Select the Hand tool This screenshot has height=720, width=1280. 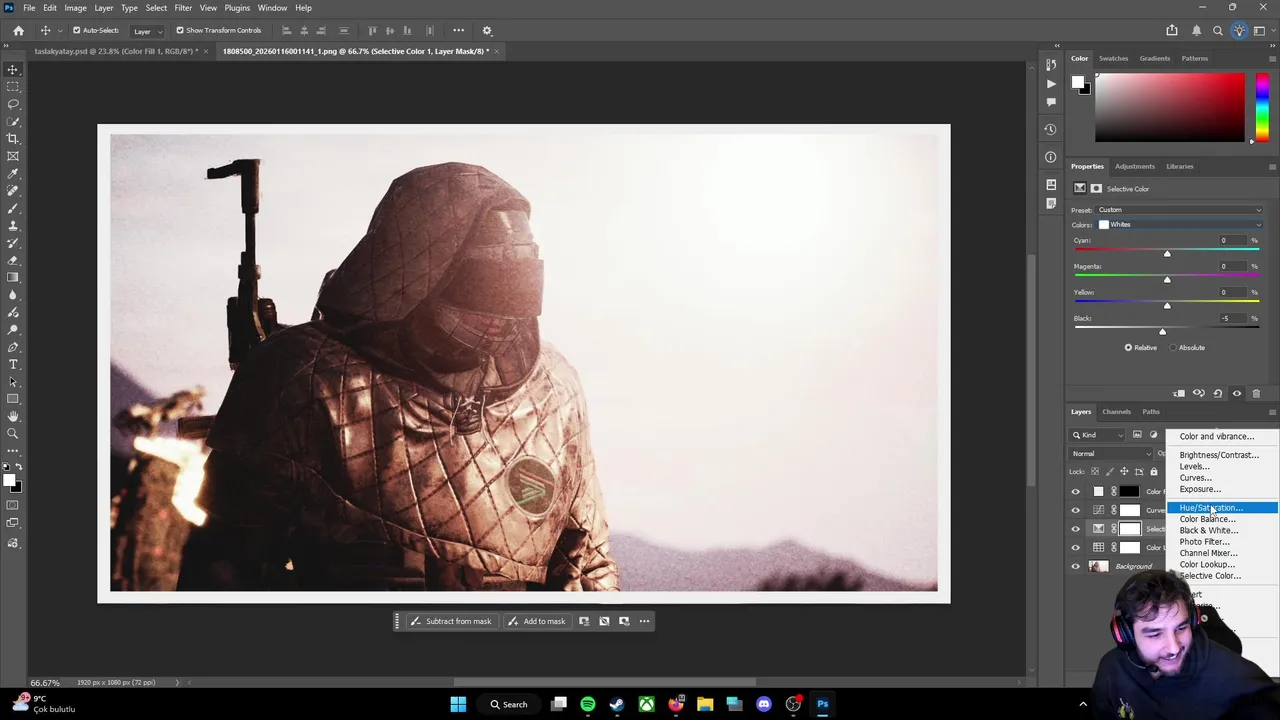[13, 416]
